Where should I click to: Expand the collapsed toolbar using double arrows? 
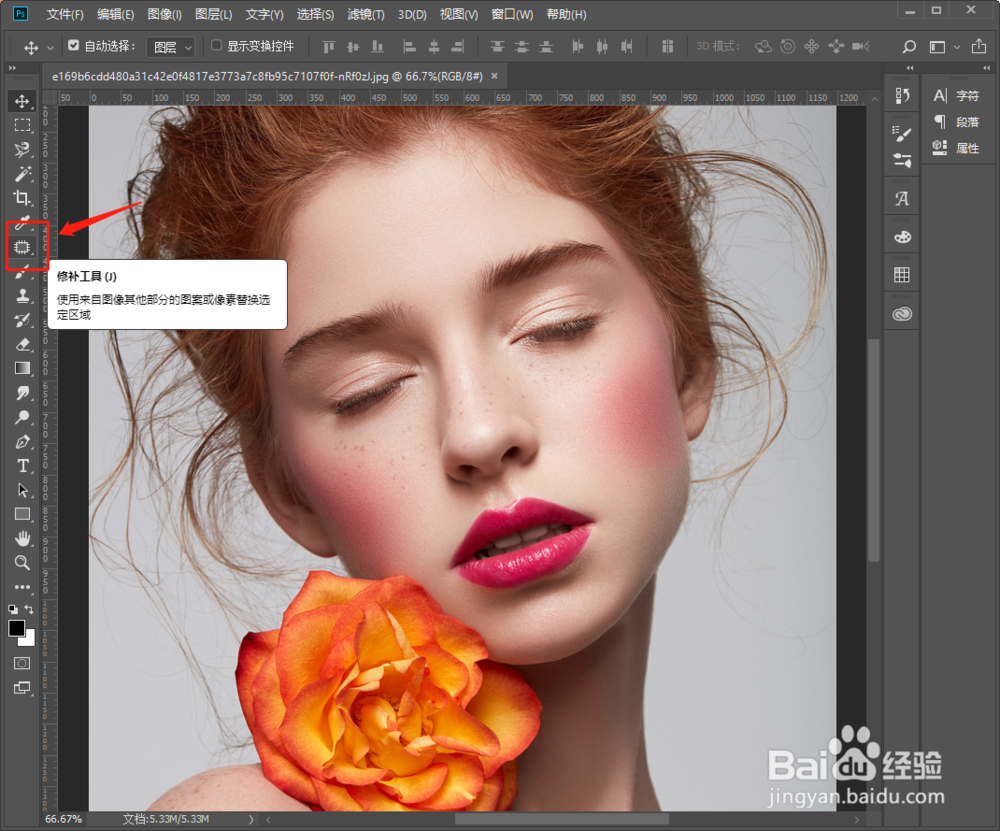click(x=12, y=68)
